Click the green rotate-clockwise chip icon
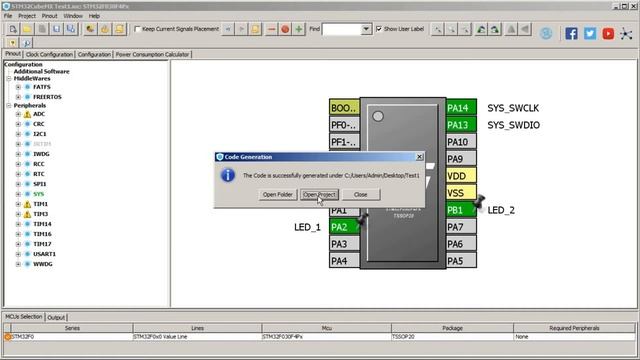Image resolution: width=640 pixels, height=360 pixels. point(481,29)
